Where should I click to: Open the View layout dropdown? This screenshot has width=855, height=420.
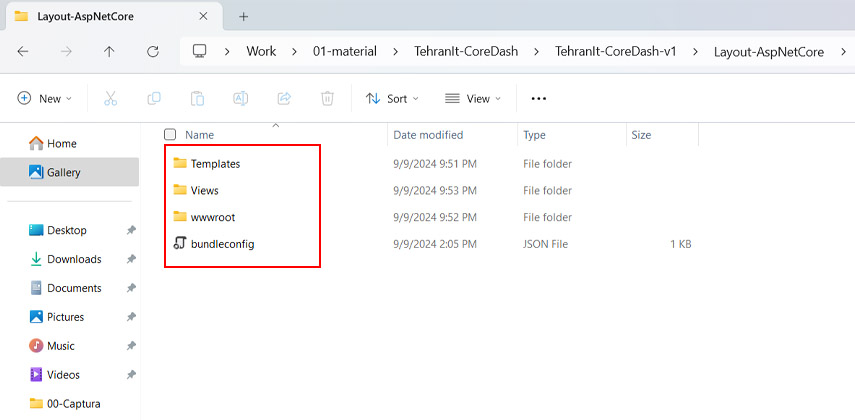473,98
